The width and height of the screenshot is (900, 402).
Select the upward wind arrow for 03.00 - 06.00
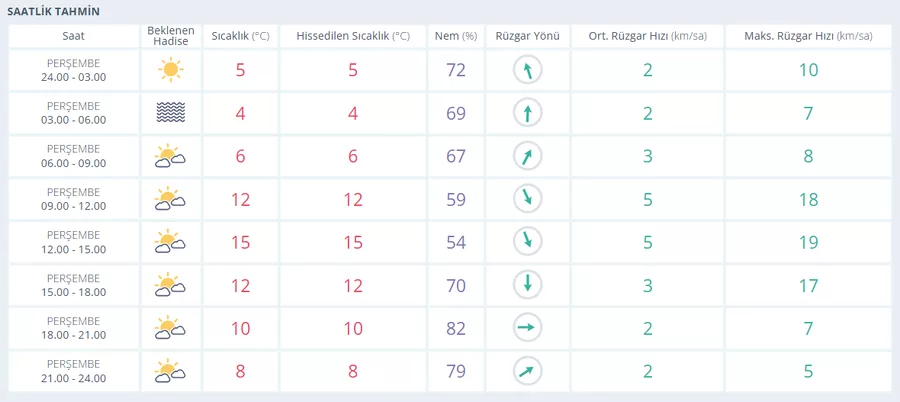(527, 113)
